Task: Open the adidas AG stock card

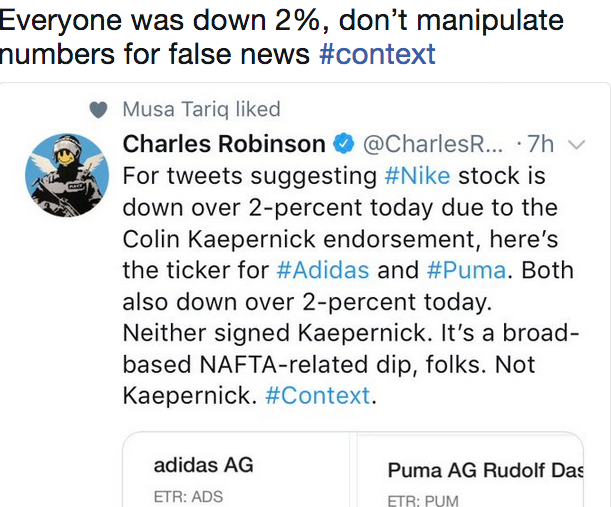Action: click(236, 475)
